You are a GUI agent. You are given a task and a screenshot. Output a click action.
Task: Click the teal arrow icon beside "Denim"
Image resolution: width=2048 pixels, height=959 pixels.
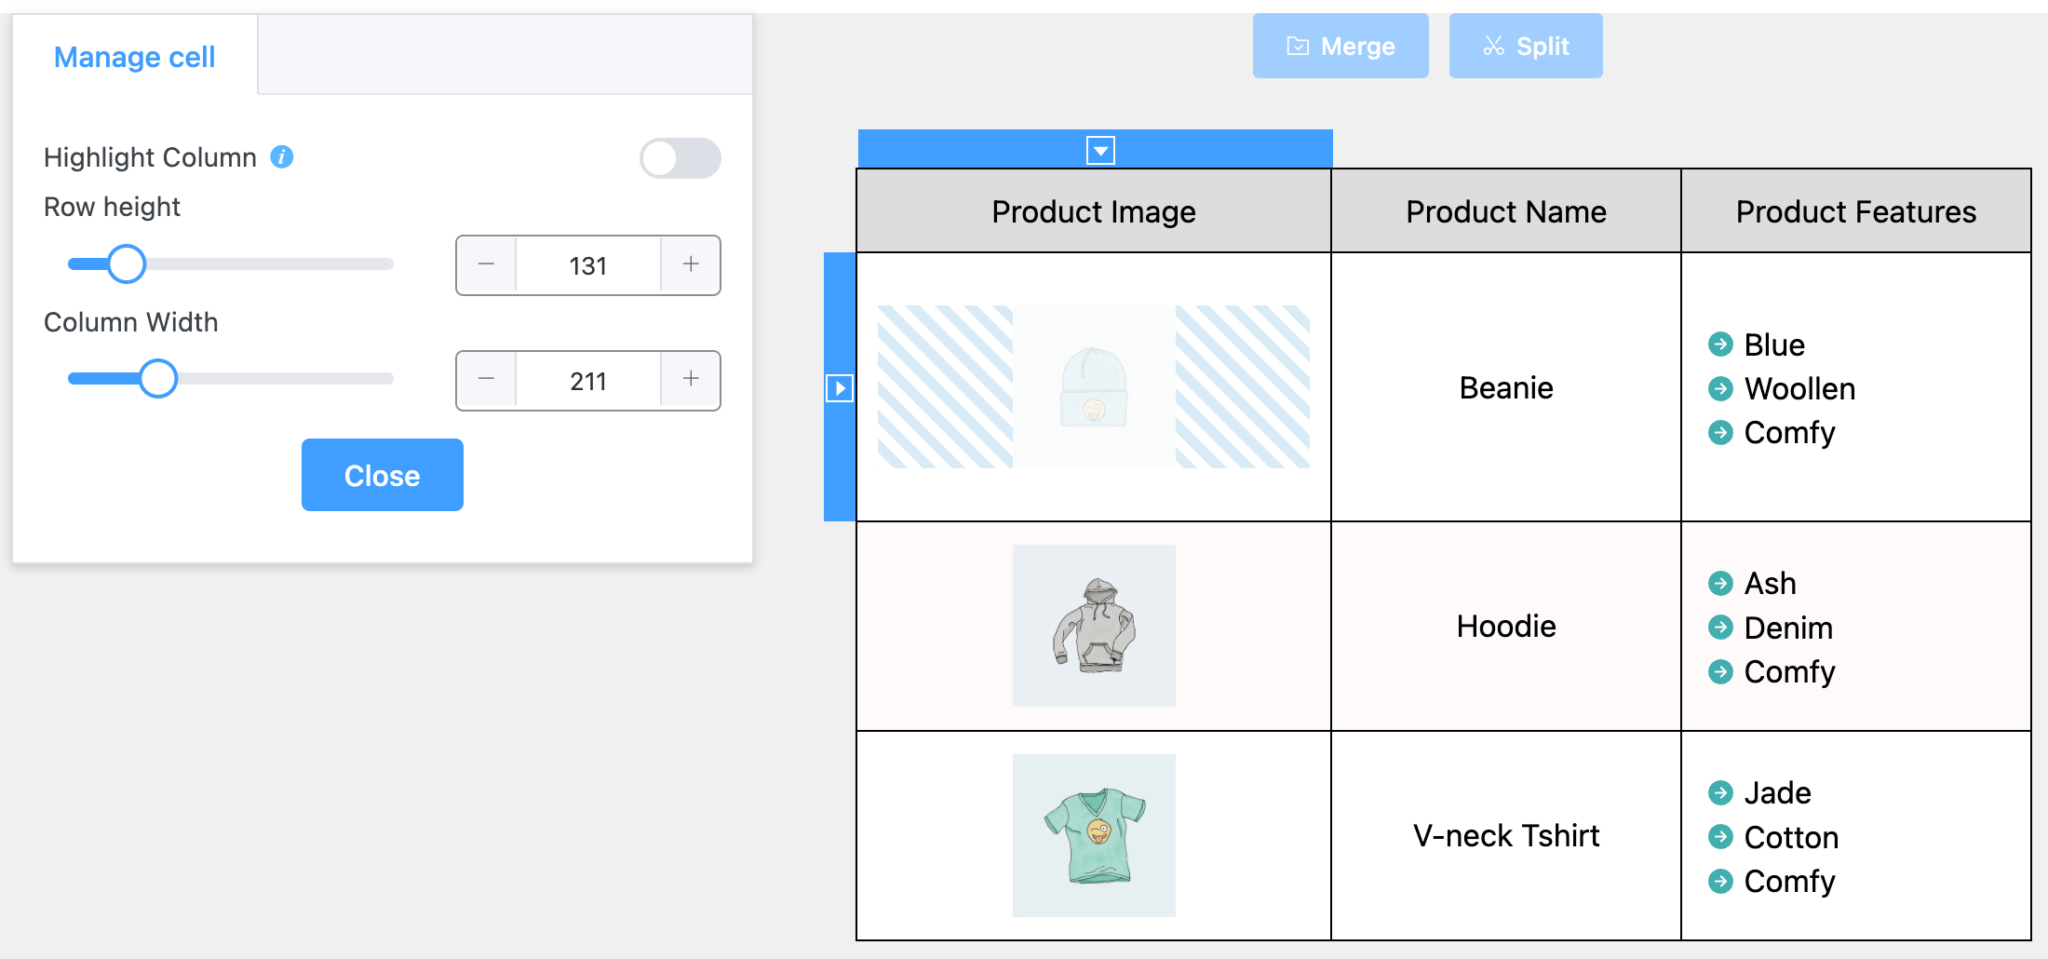point(1720,628)
